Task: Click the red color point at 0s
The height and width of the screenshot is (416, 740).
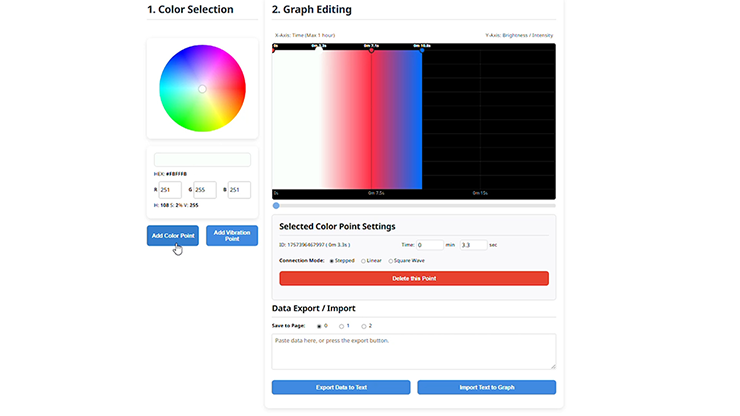Action: tap(275, 48)
